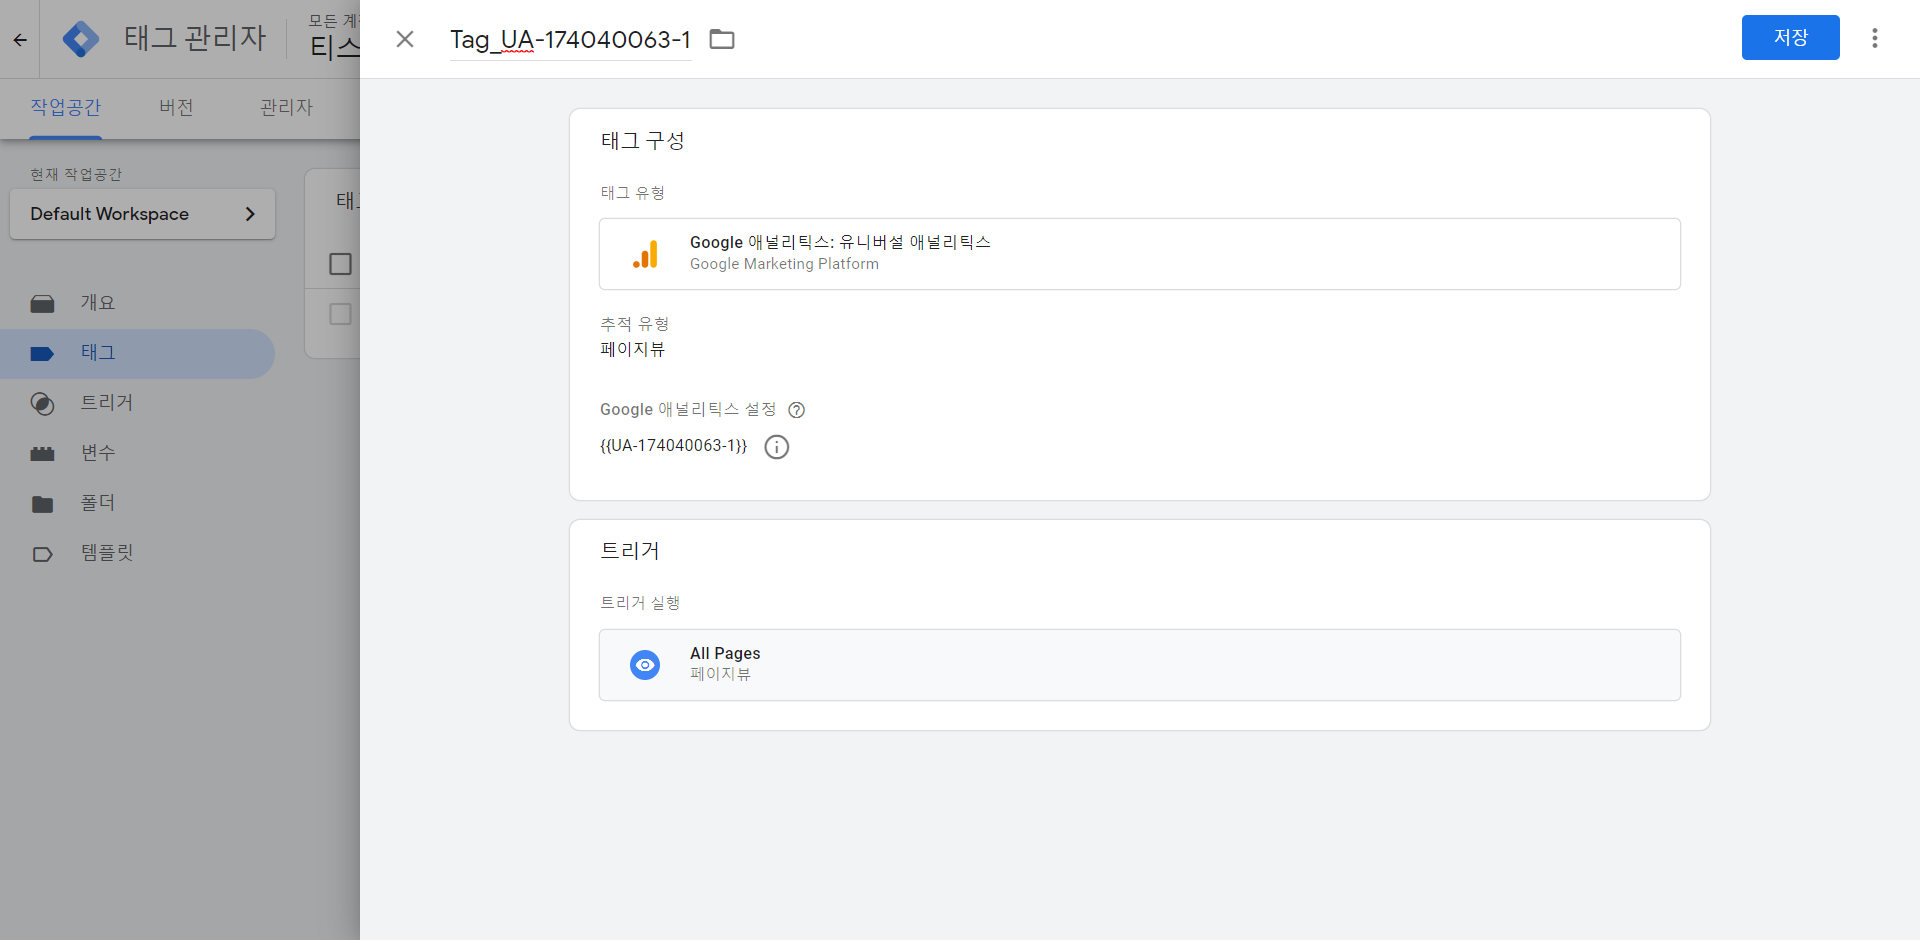Click the 태그 구성 section heading
Viewport: 1920px width, 940px height.
(x=643, y=141)
